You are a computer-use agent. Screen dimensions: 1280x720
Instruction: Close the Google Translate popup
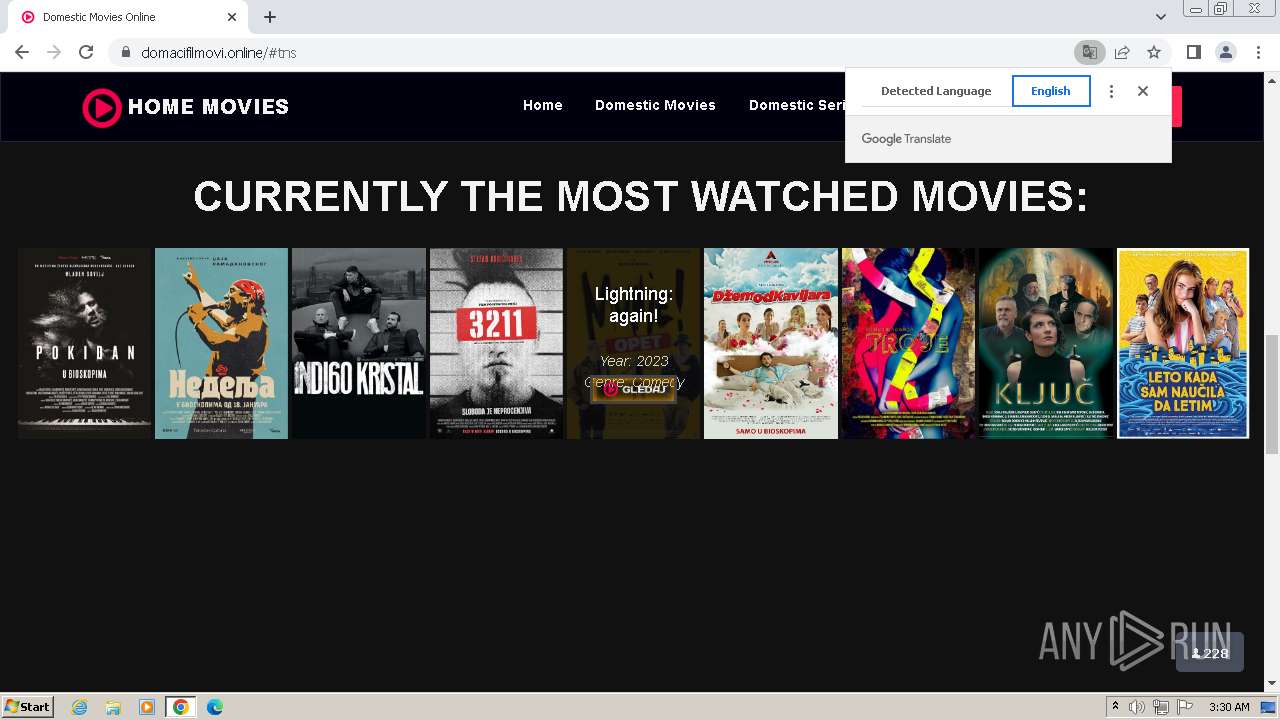[x=1143, y=91]
